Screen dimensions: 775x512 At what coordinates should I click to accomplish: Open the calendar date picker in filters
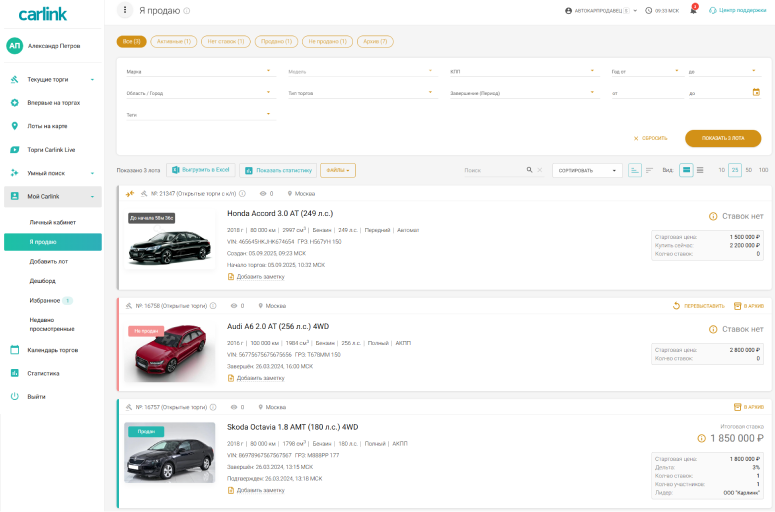(x=756, y=93)
